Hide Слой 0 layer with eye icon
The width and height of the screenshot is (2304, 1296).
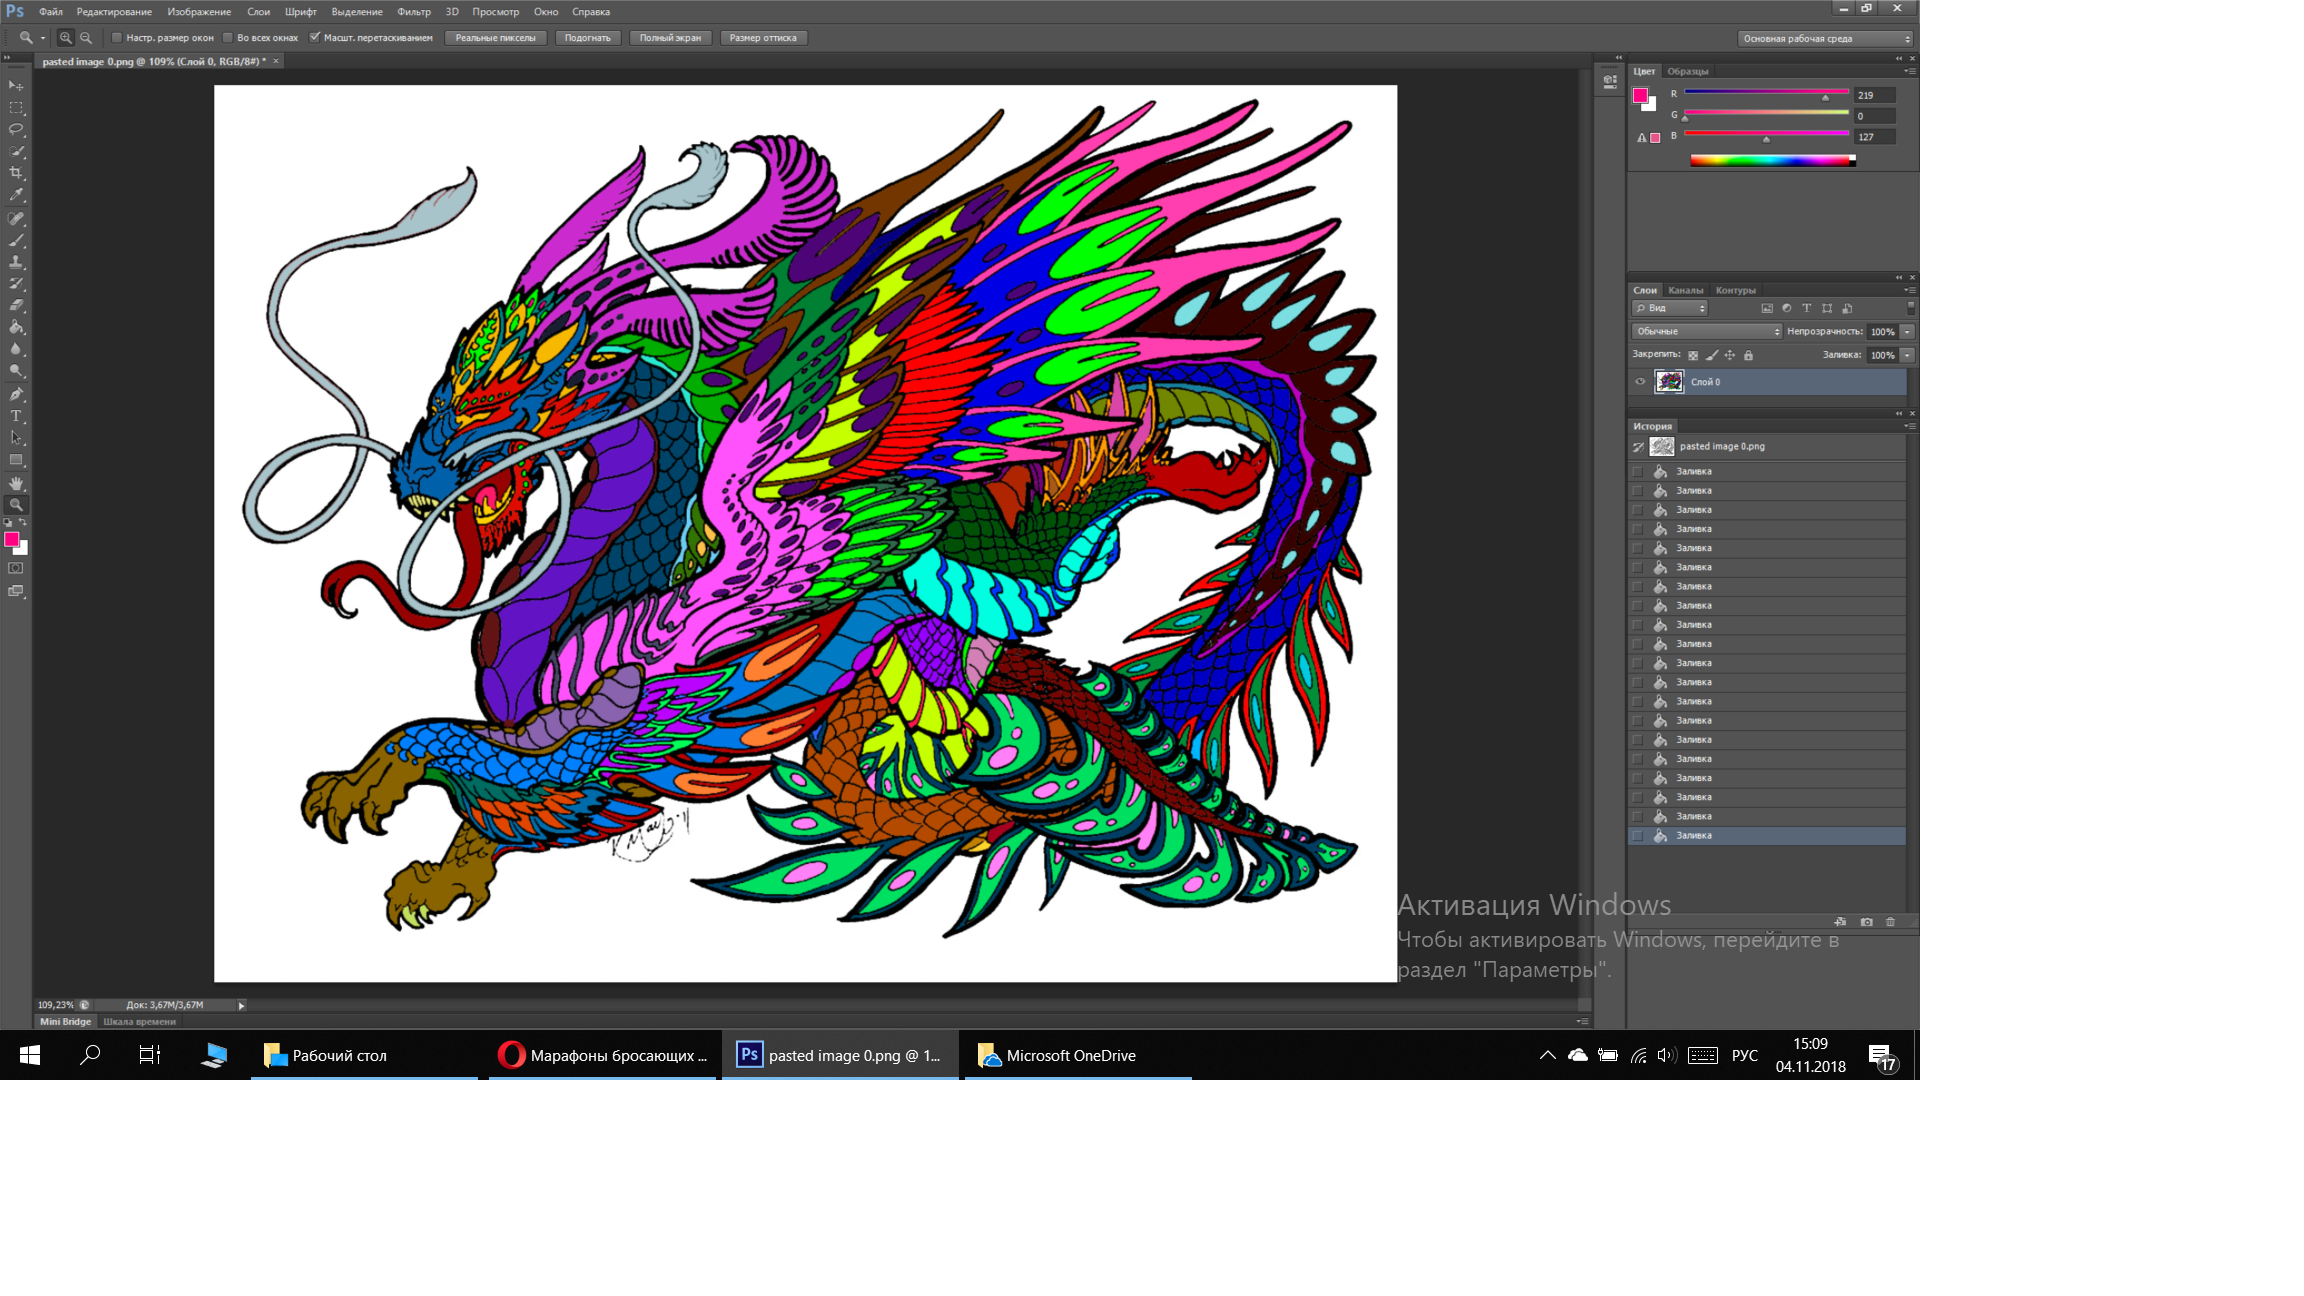tap(1640, 381)
